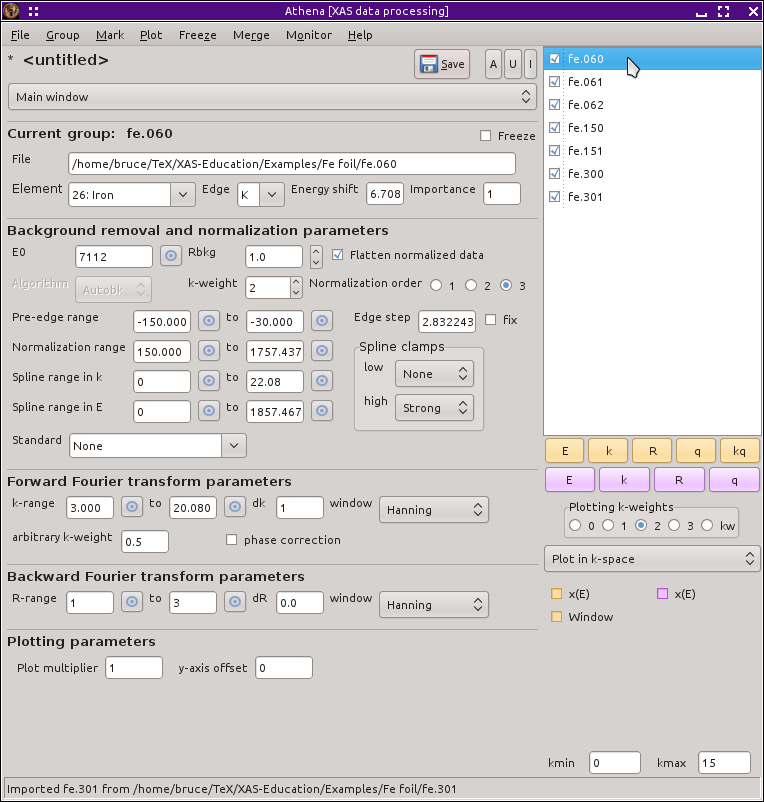Toggle purple χ(E) plot option

pyautogui.click(x=663, y=593)
